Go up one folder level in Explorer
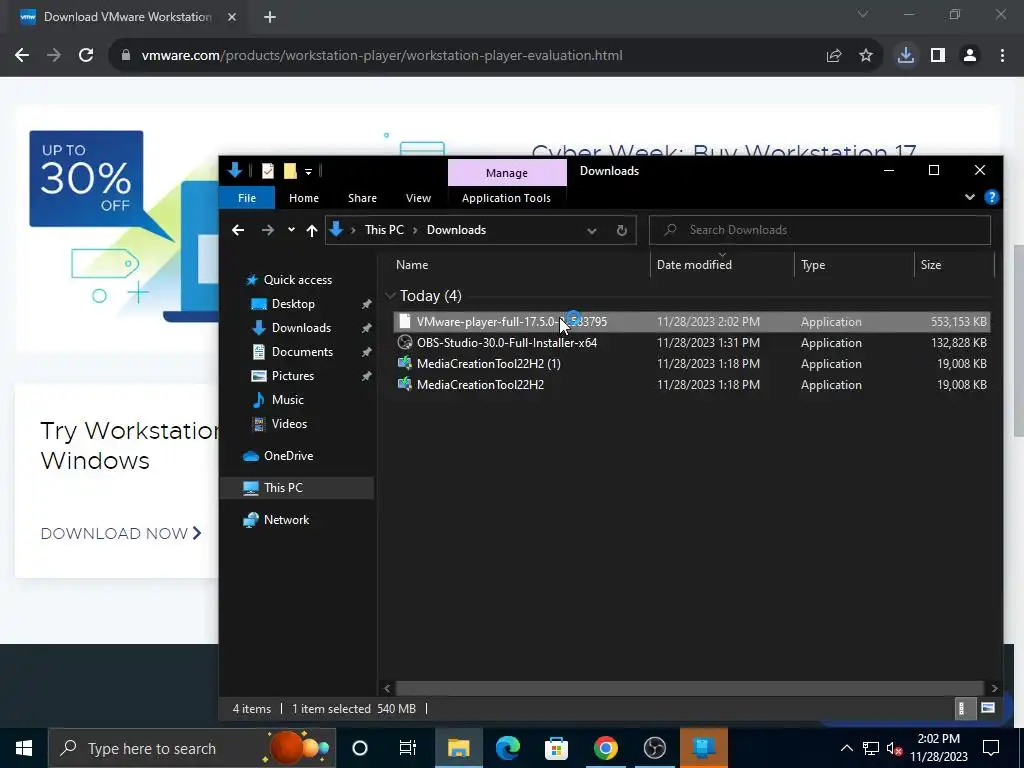 (x=312, y=230)
